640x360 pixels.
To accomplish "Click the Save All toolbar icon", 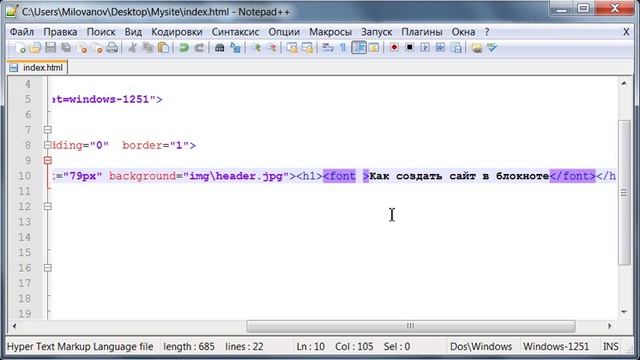I will click(66, 48).
